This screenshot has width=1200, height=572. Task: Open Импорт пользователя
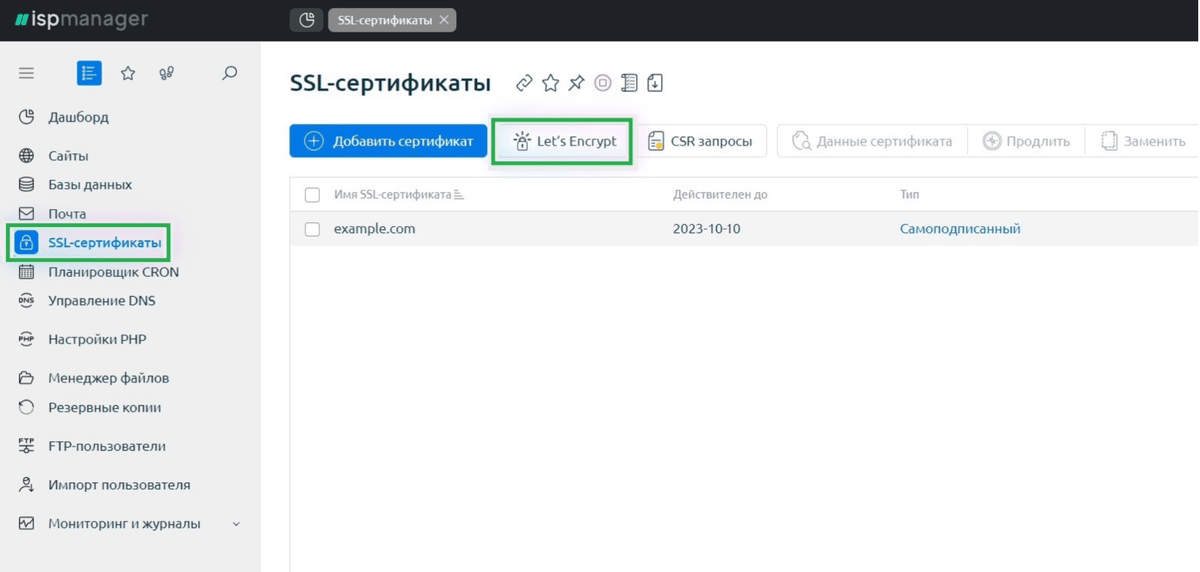119,486
